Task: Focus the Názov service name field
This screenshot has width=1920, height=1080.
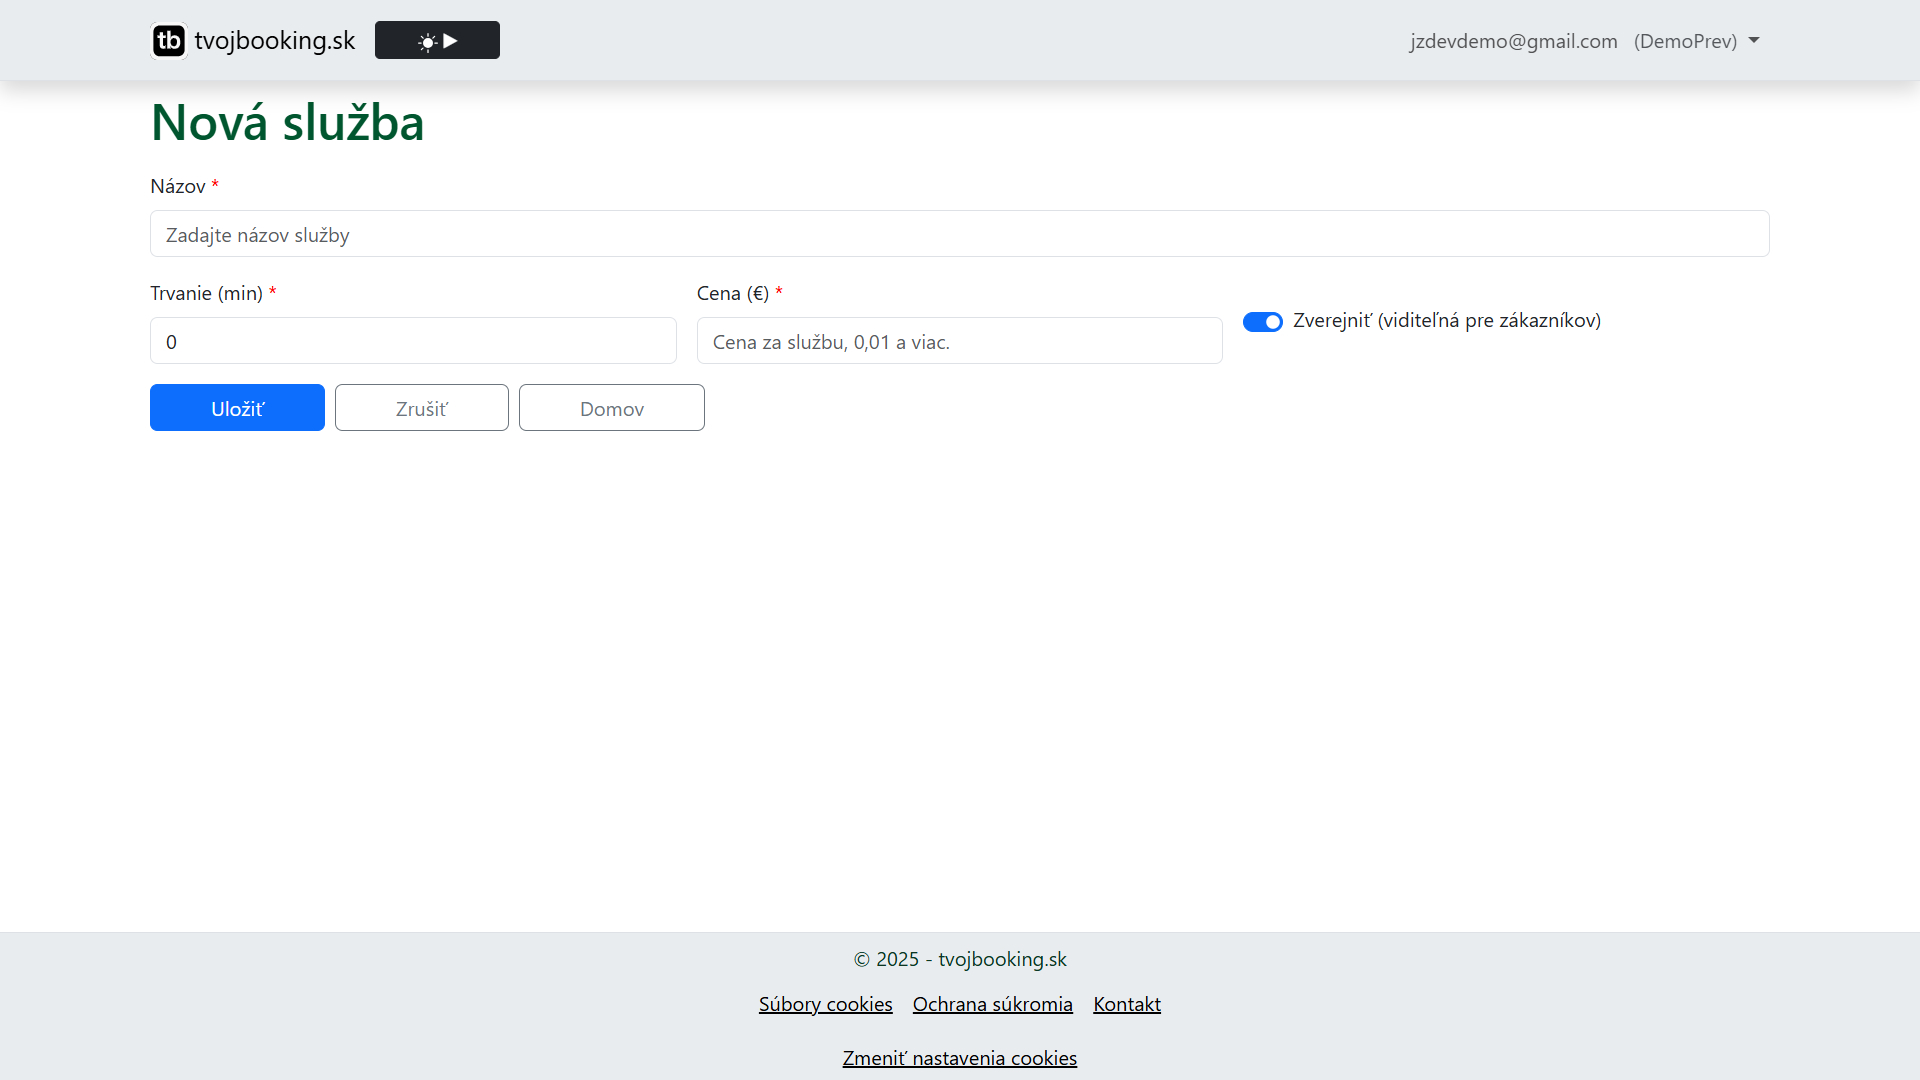Action: click(x=959, y=234)
